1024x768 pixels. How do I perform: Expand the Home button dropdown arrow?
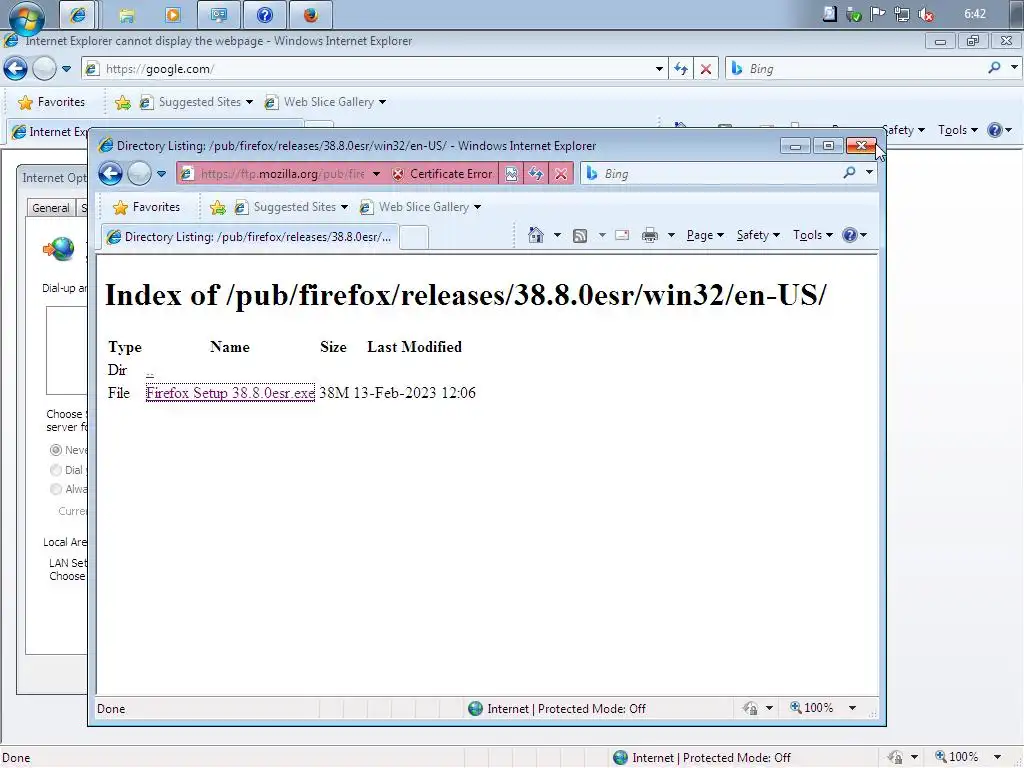click(557, 235)
